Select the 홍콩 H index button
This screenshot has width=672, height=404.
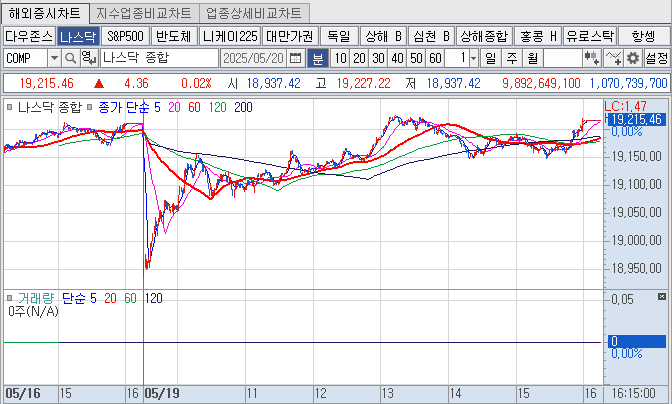pyautogui.click(x=538, y=36)
